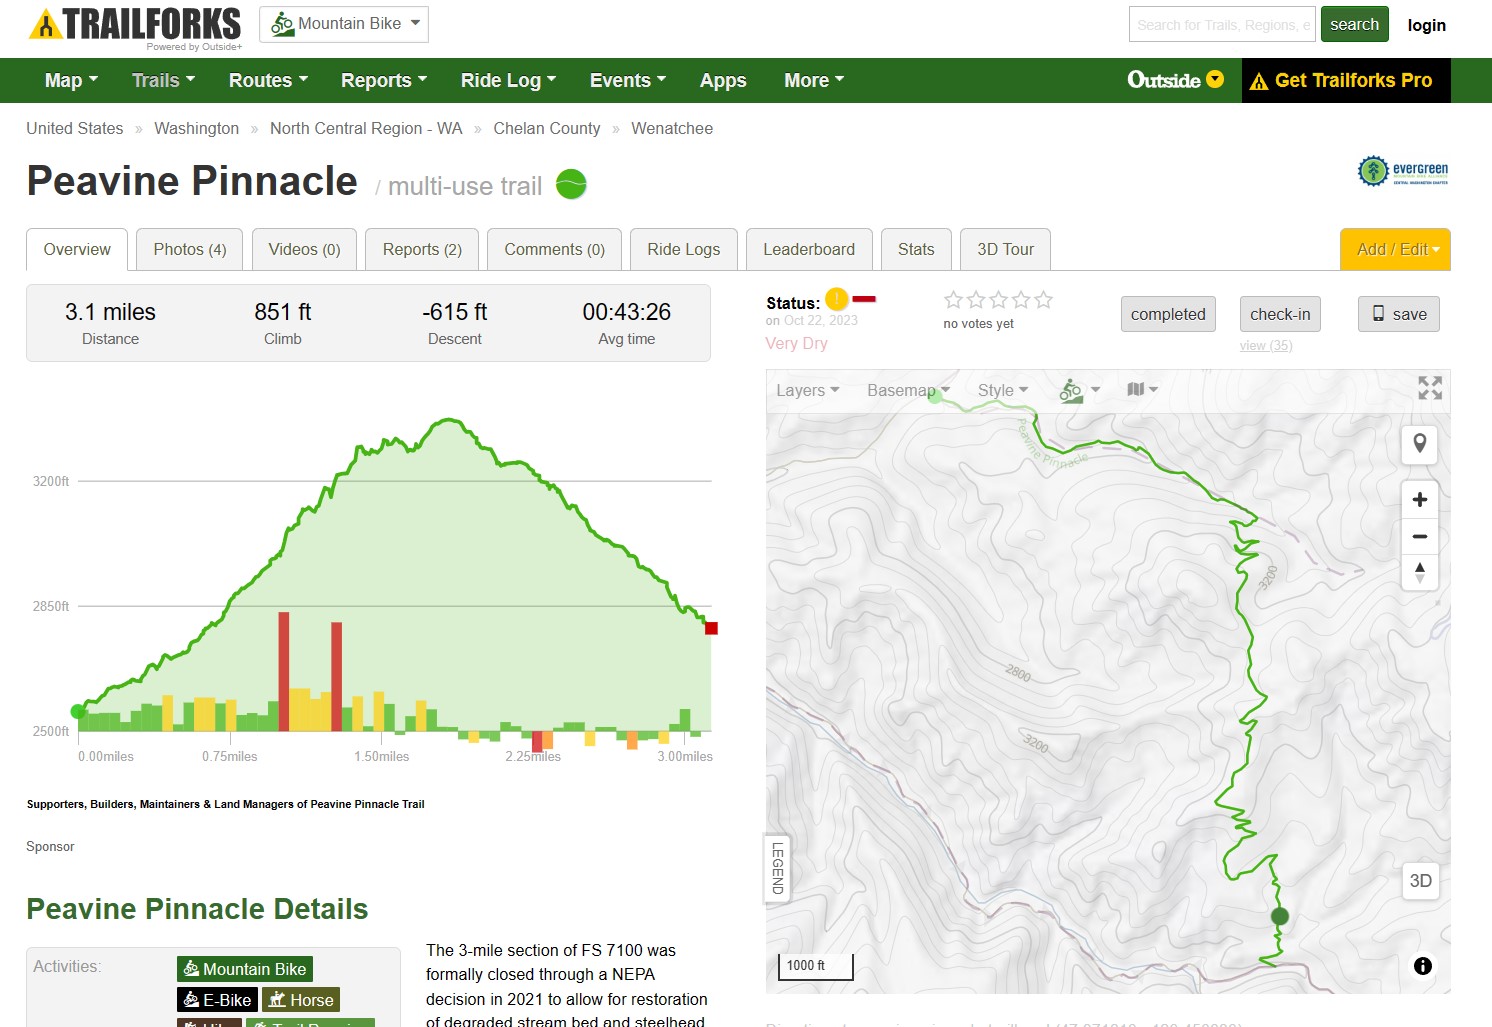The image size is (1492, 1027).
Task: Open North Central Region - WA breadcrumb
Action: [x=366, y=128]
